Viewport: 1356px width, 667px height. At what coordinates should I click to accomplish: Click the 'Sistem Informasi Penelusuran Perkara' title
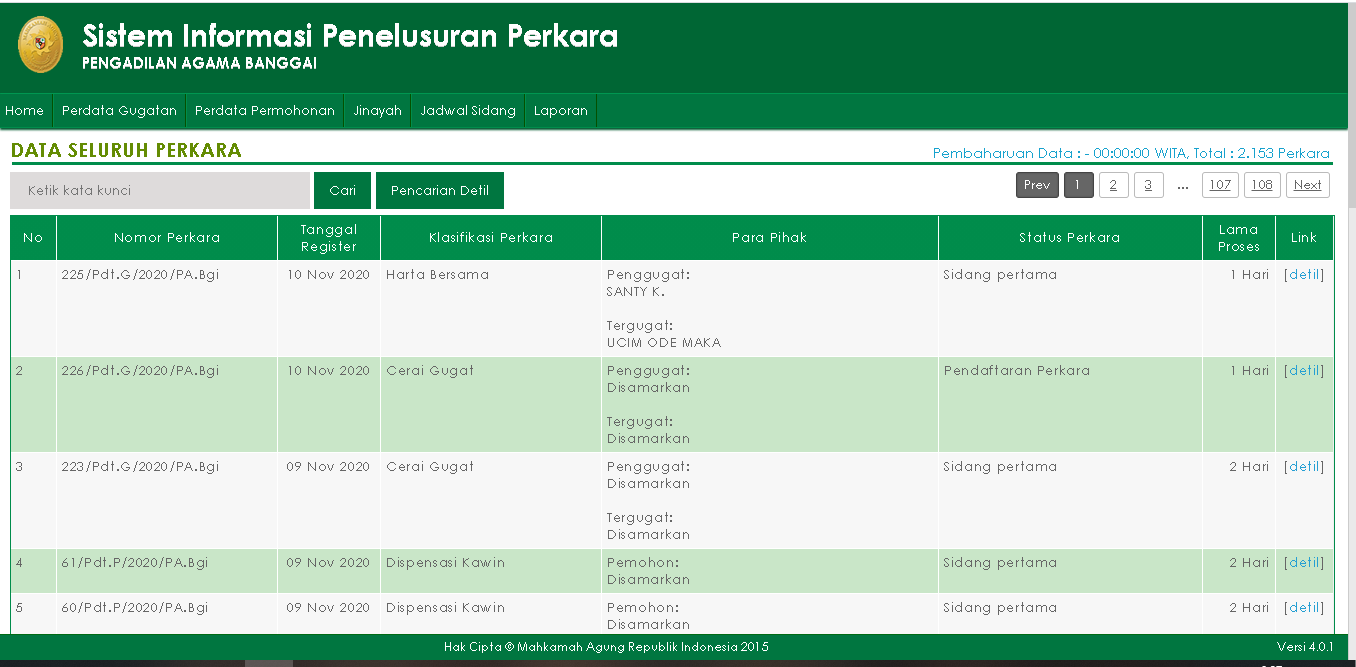click(350, 36)
